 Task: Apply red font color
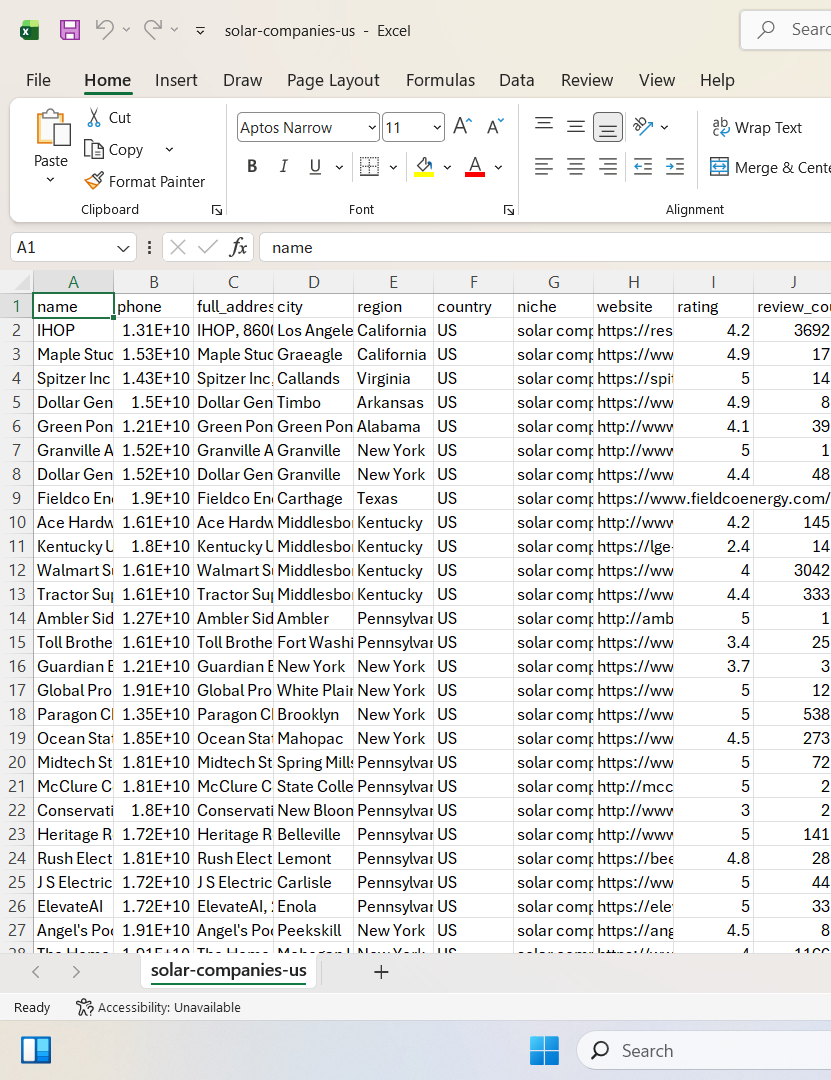475,166
